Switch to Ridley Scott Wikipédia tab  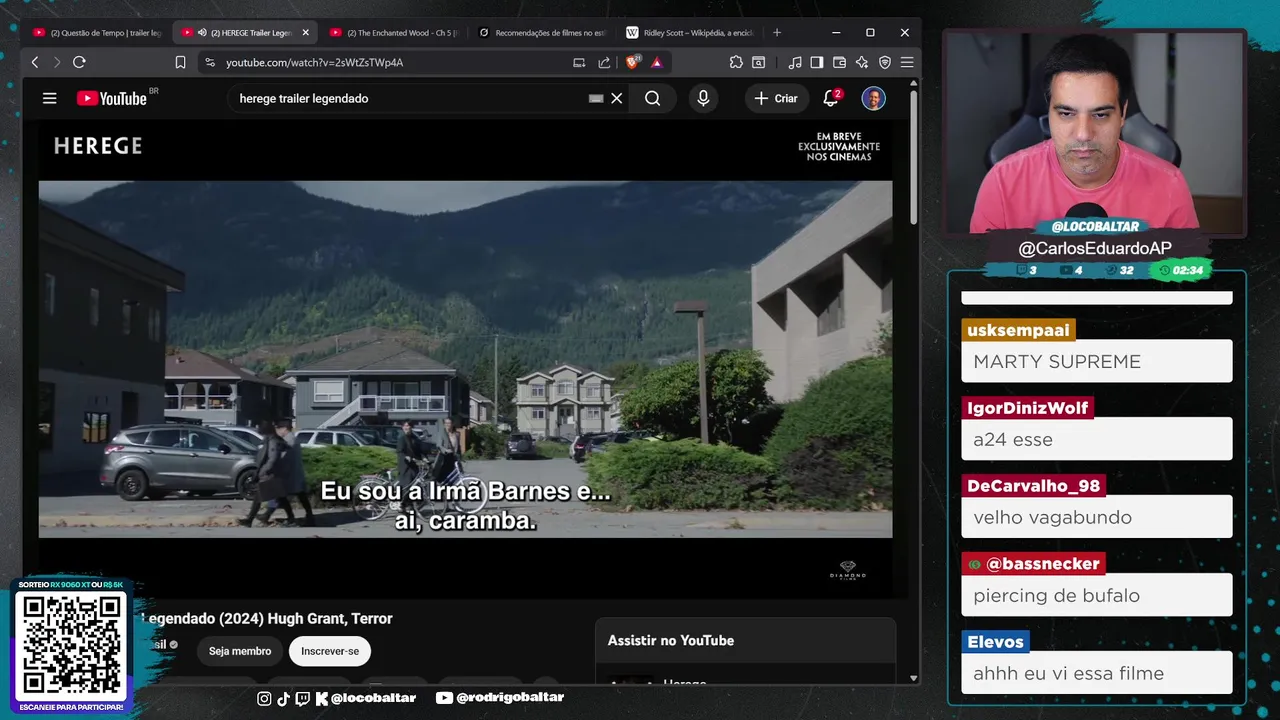pos(691,32)
